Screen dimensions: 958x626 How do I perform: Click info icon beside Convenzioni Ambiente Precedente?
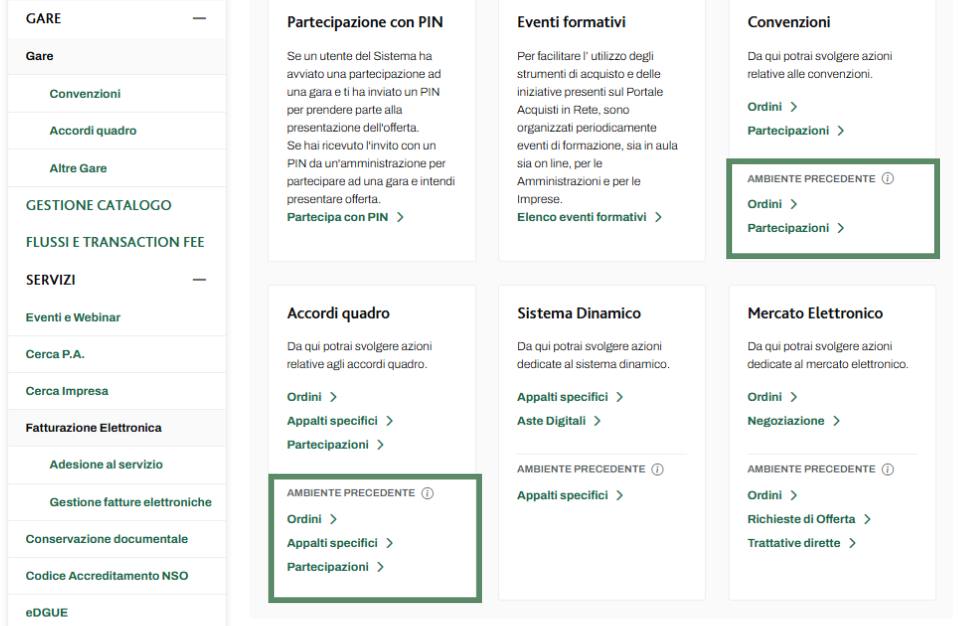click(887, 179)
